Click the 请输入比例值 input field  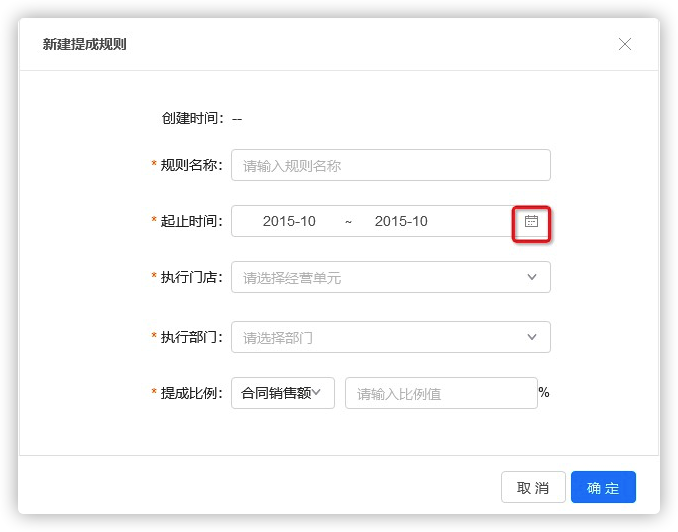tap(441, 393)
